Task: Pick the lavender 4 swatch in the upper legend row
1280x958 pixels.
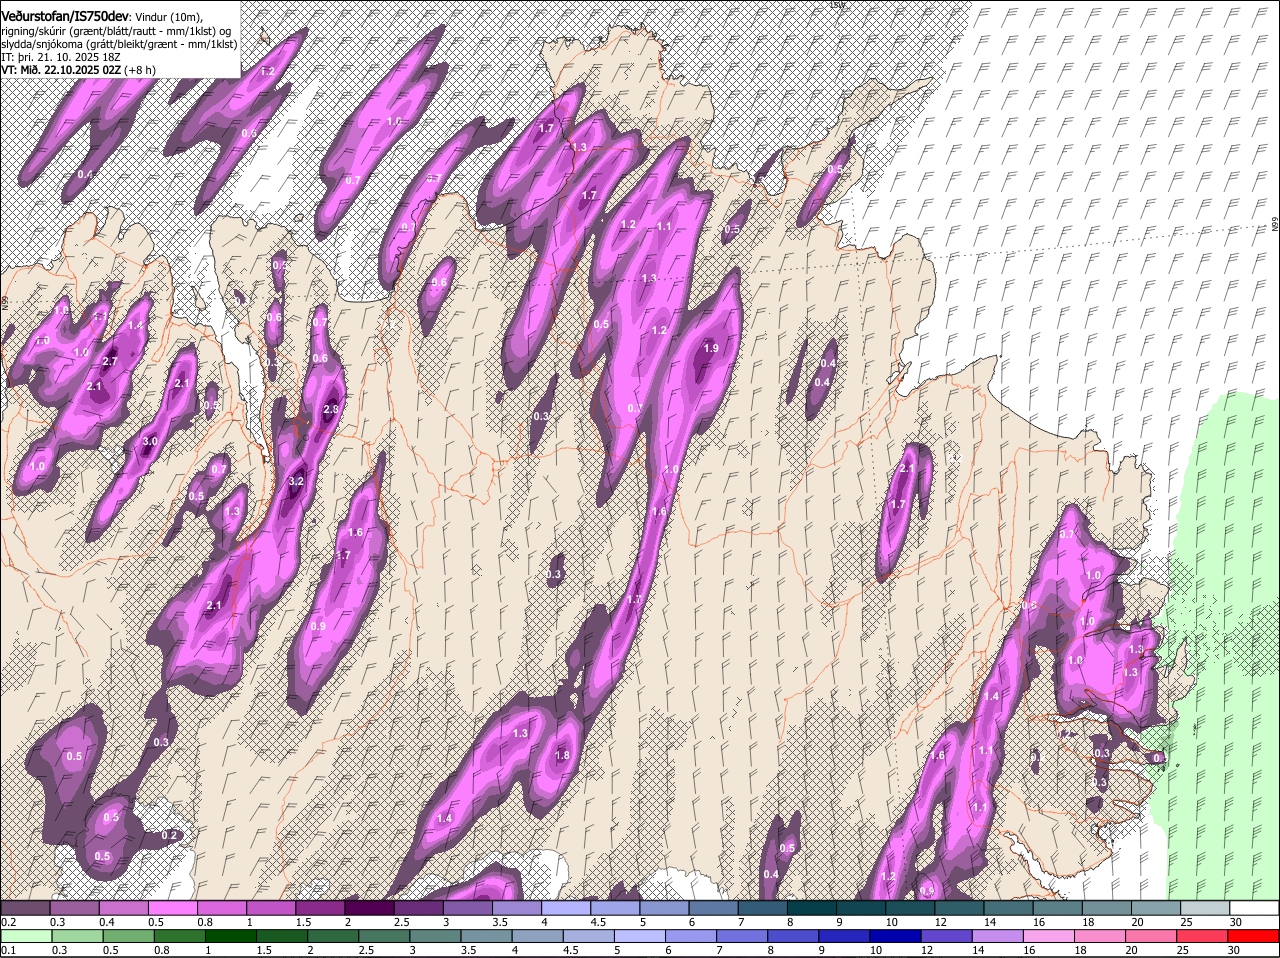Action: pyautogui.click(x=565, y=908)
